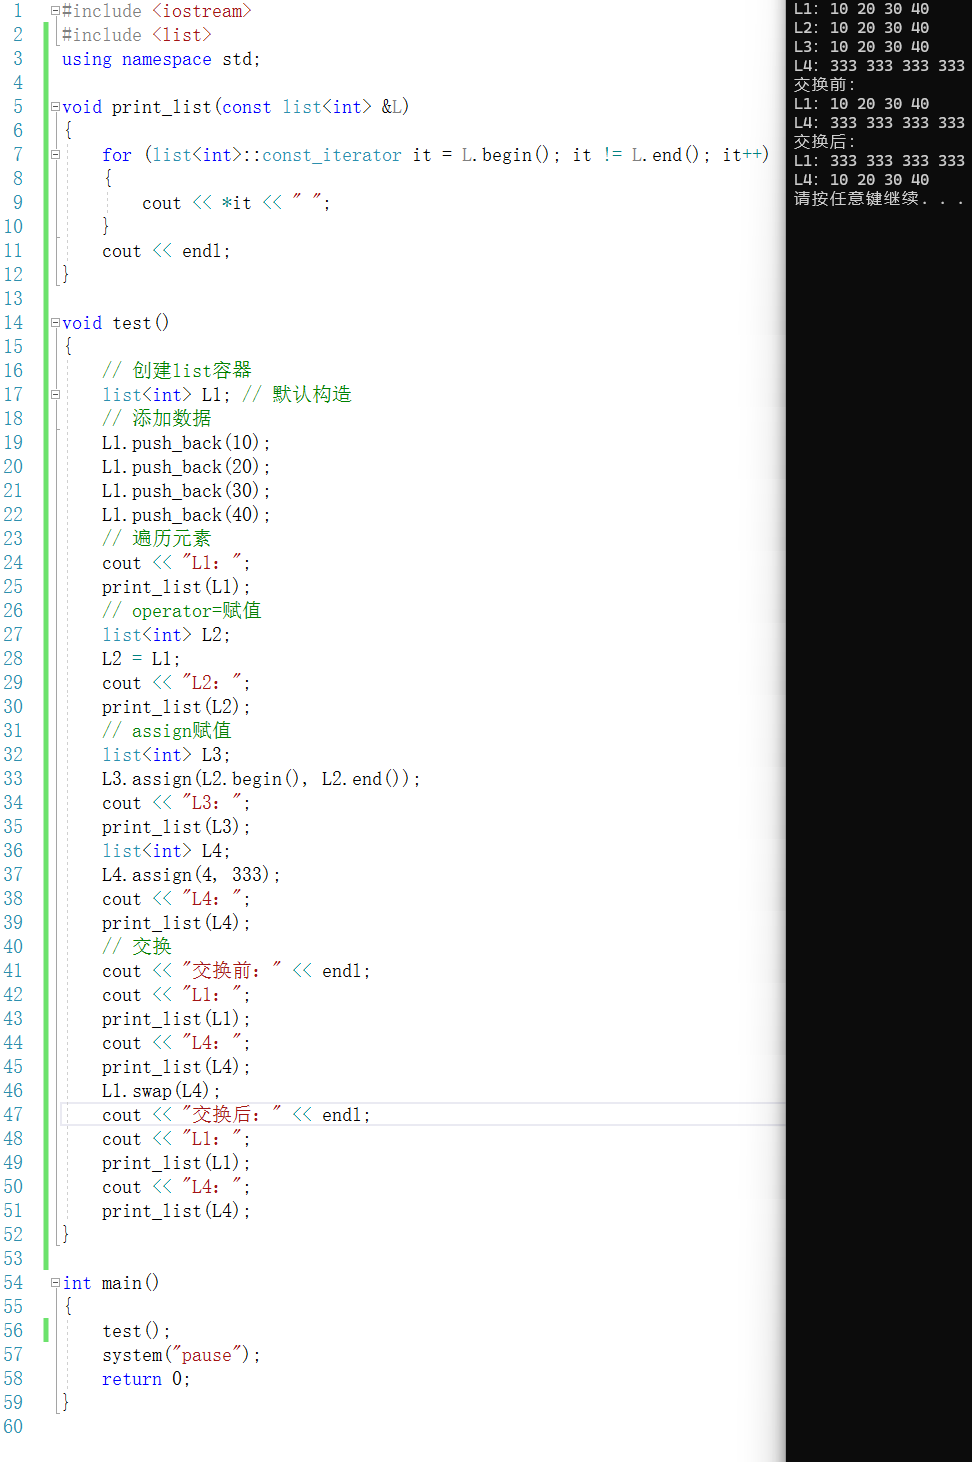Click line number 47 in gutter
Image resolution: width=972 pixels, height=1462 pixels.
pyautogui.click(x=13, y=1115)
